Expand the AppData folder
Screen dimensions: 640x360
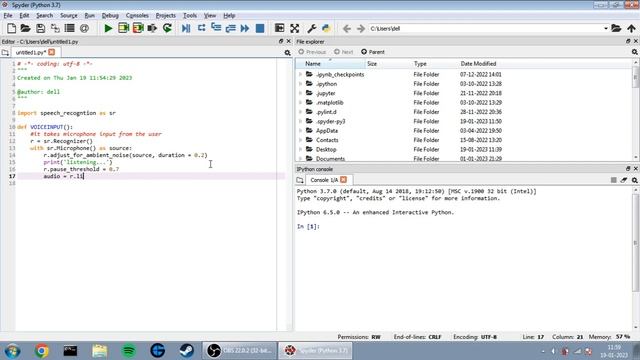tap(301, 131)
